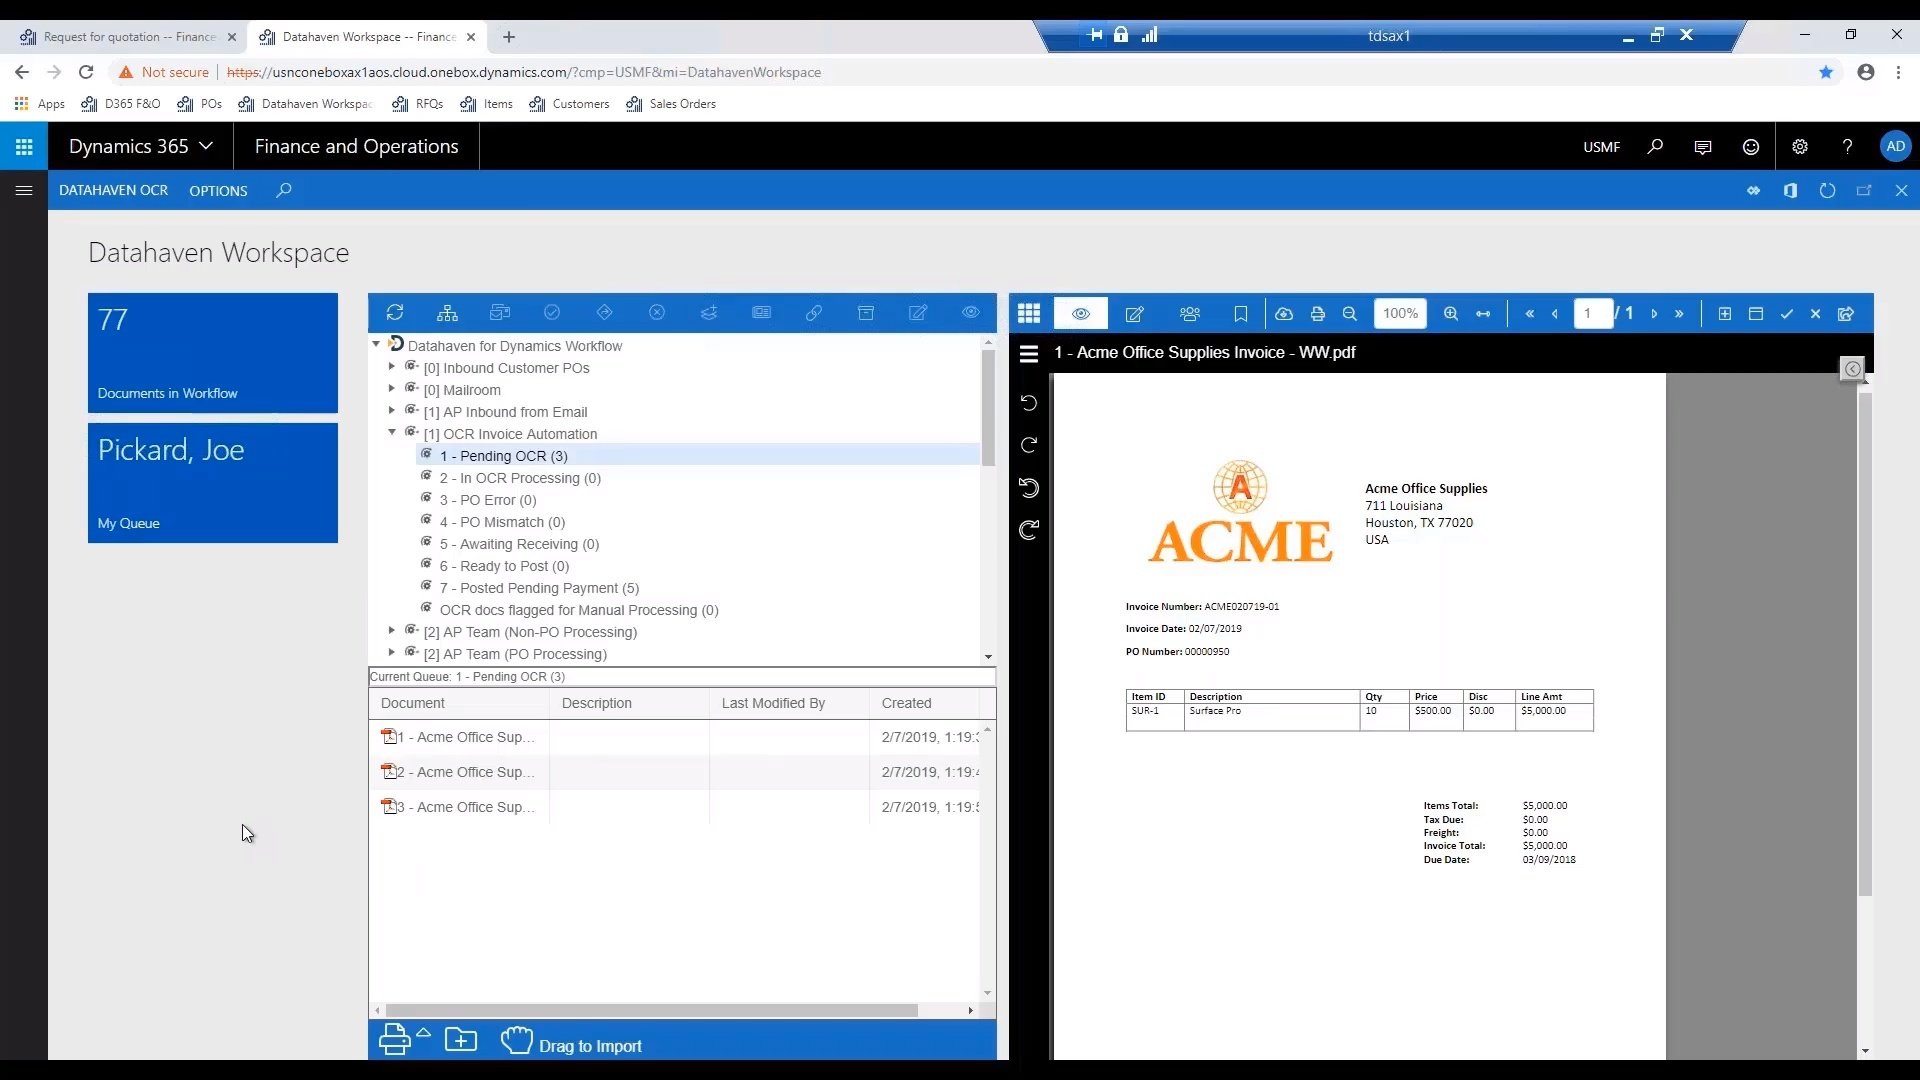1920x1080 pixels.
Task: Open the bookmark icon in the viewer toolbar
Action: click(x=1240, y=313)
